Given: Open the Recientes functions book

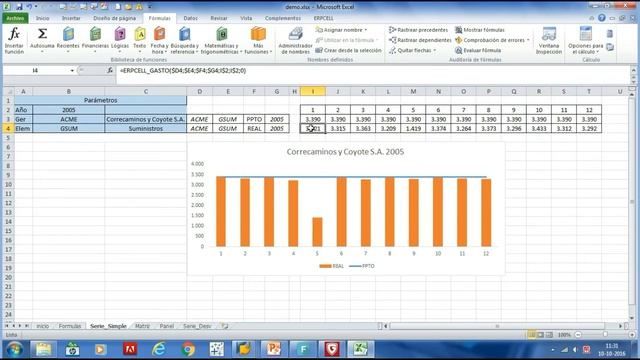Looking at the screenshot, I should click(x=68, y=40).
